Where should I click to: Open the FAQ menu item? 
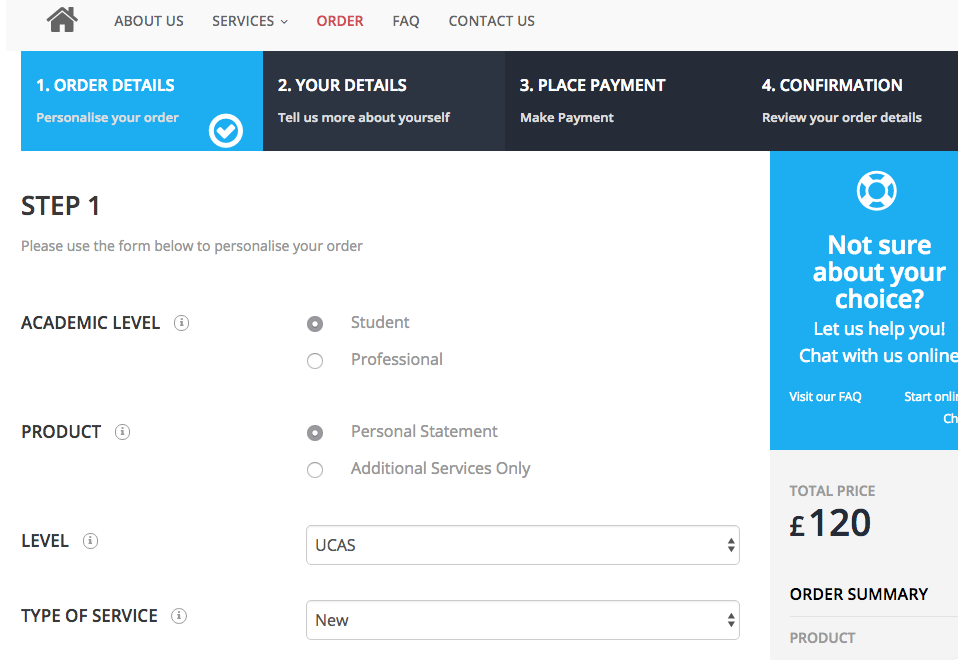(x=406, y=21)
